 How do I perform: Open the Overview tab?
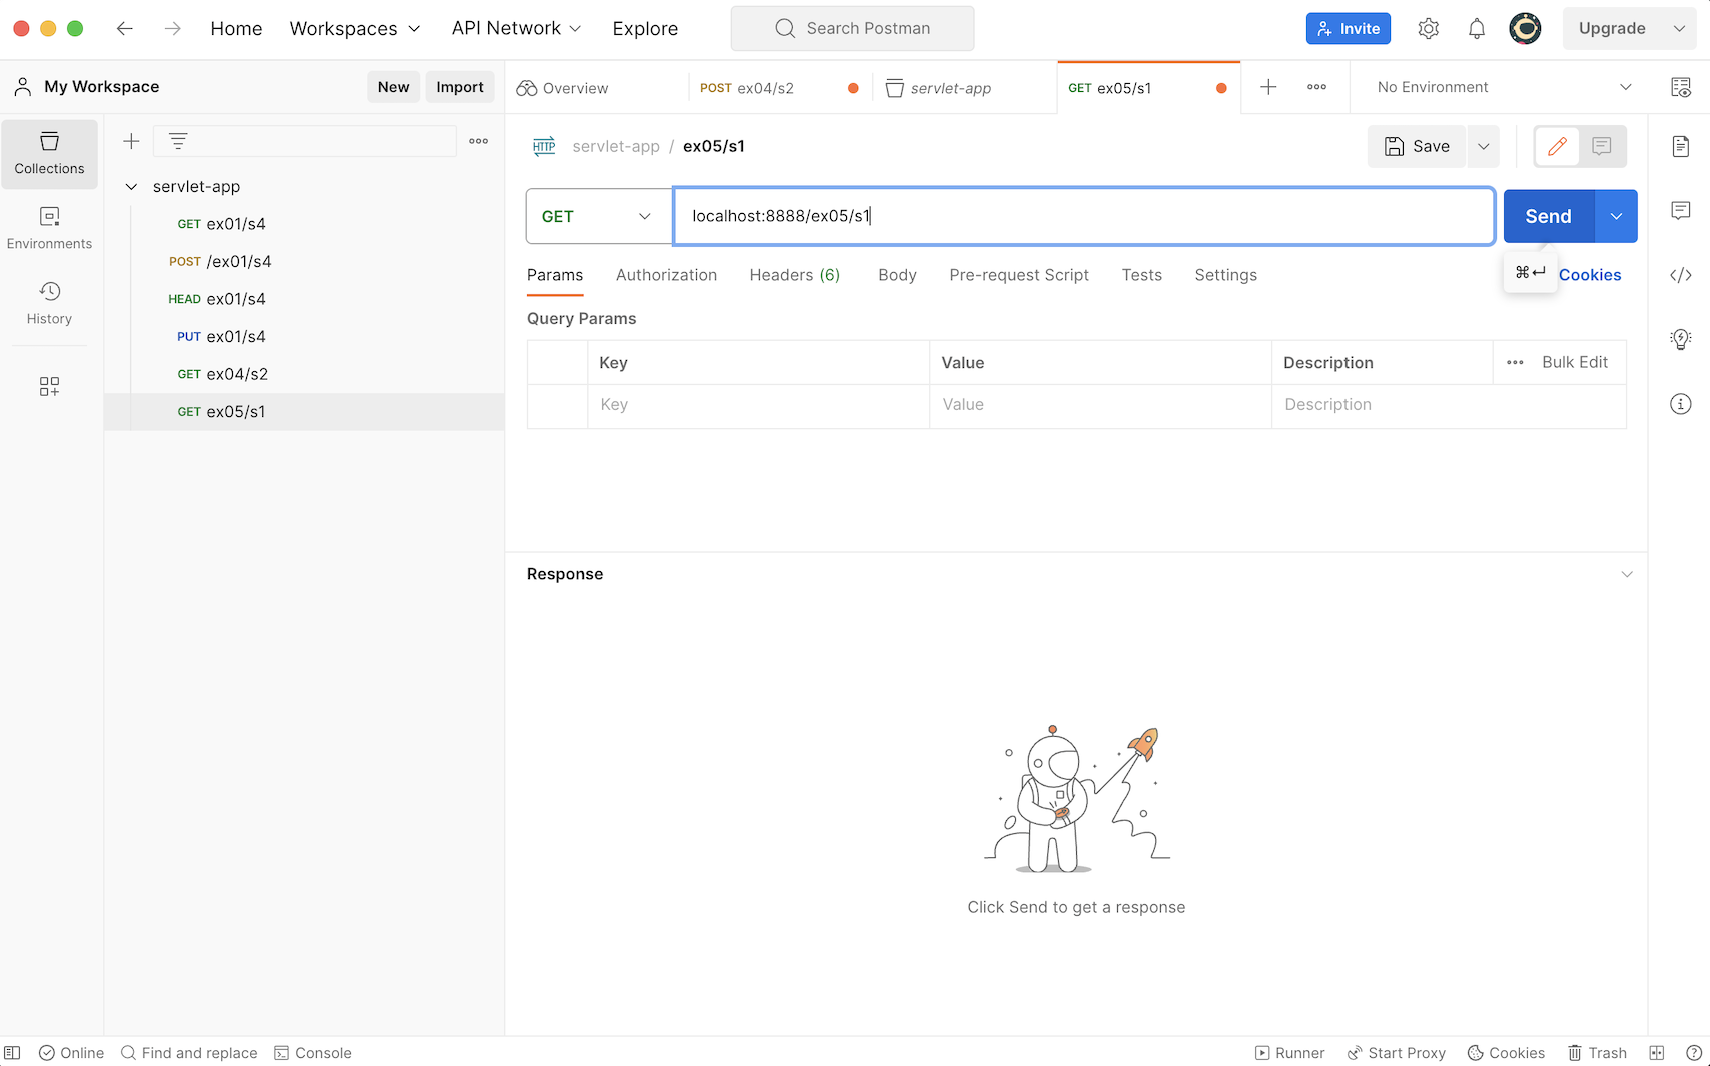point(597,88)
